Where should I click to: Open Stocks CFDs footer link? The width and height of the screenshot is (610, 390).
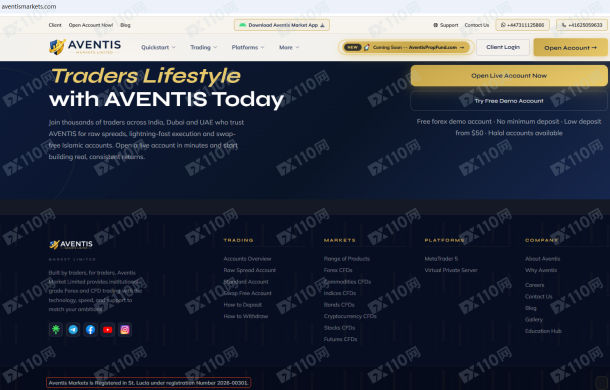pos(339,328)
